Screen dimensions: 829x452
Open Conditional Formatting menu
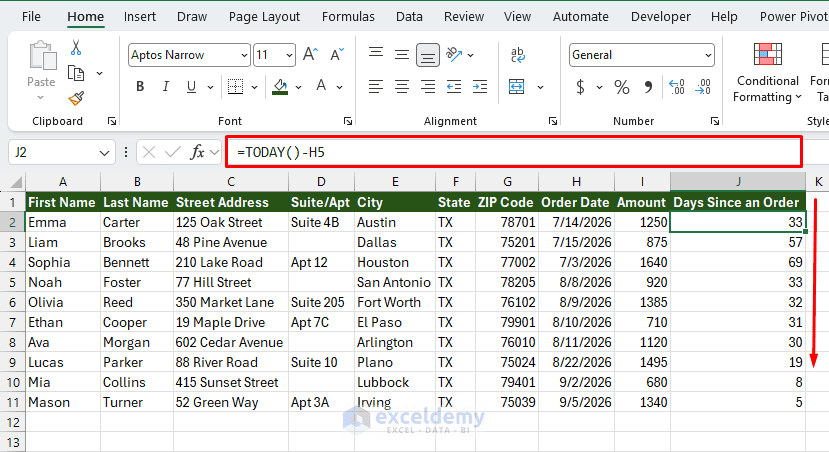[768, 72]
